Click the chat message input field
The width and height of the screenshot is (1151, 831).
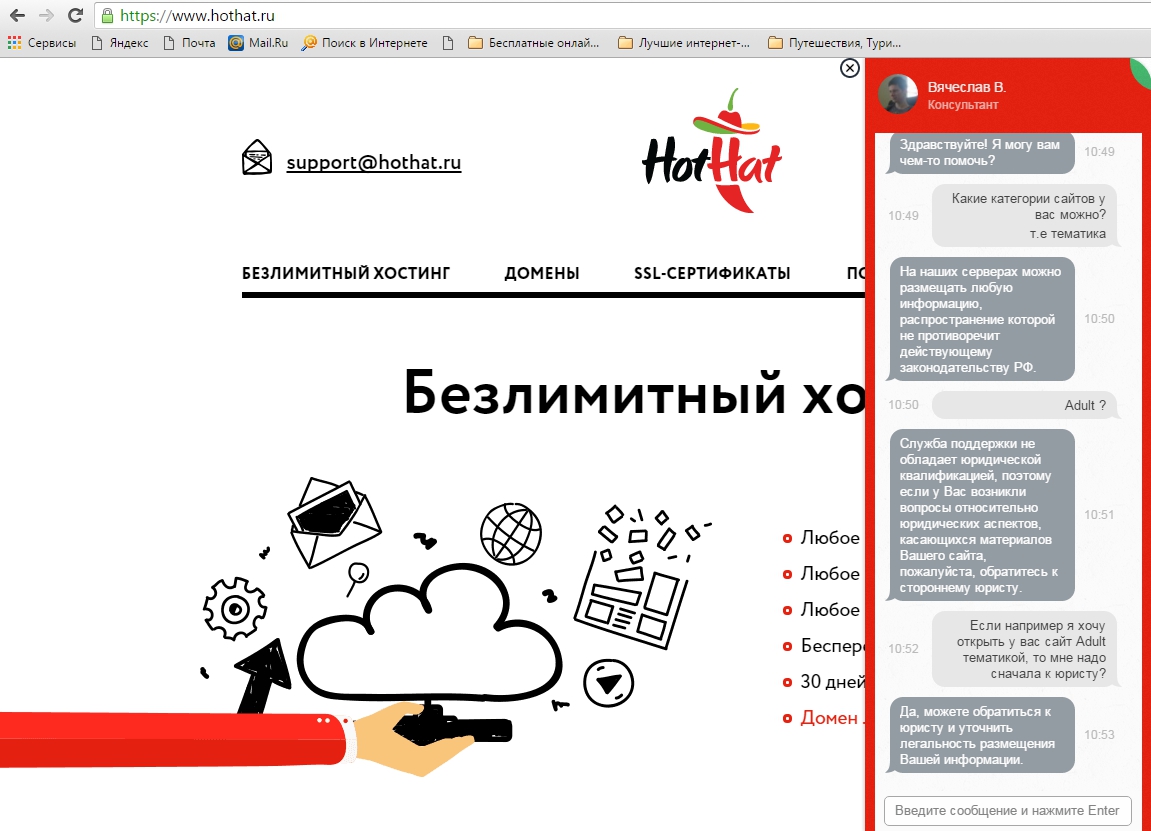pyautogui.click(x=1007, y=810)
